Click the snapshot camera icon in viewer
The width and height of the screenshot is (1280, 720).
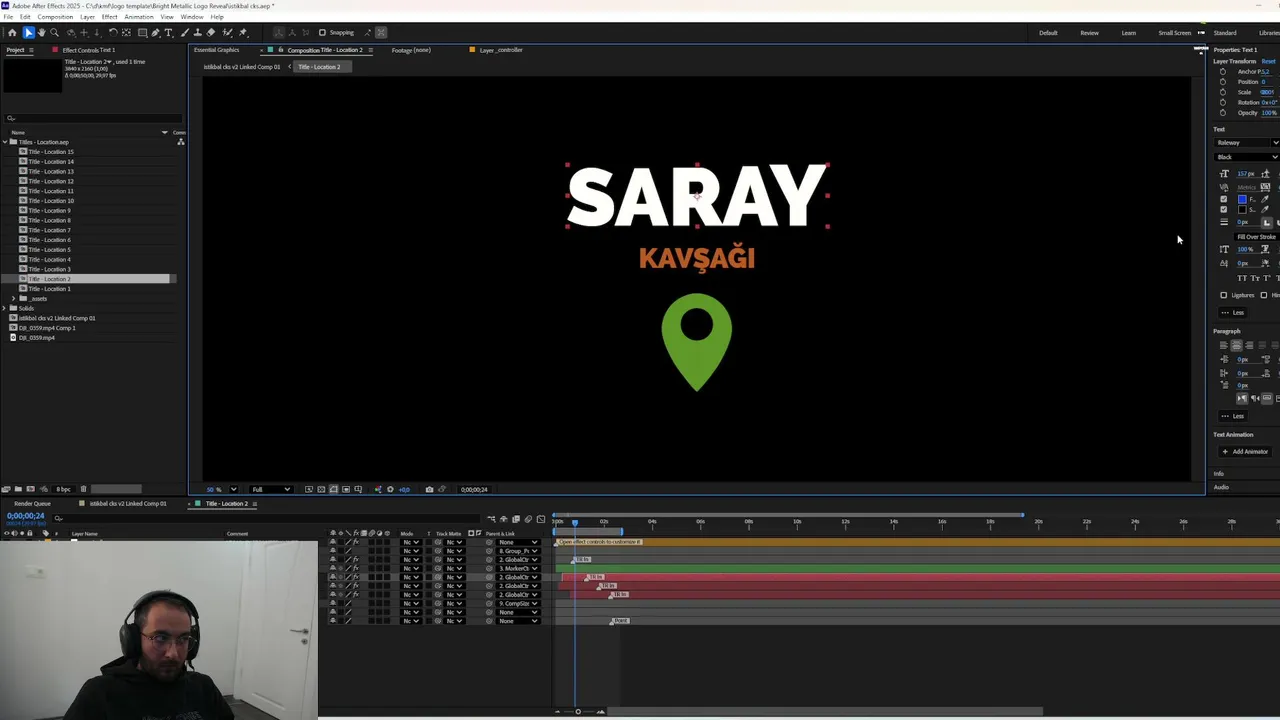tap(429, 489)
